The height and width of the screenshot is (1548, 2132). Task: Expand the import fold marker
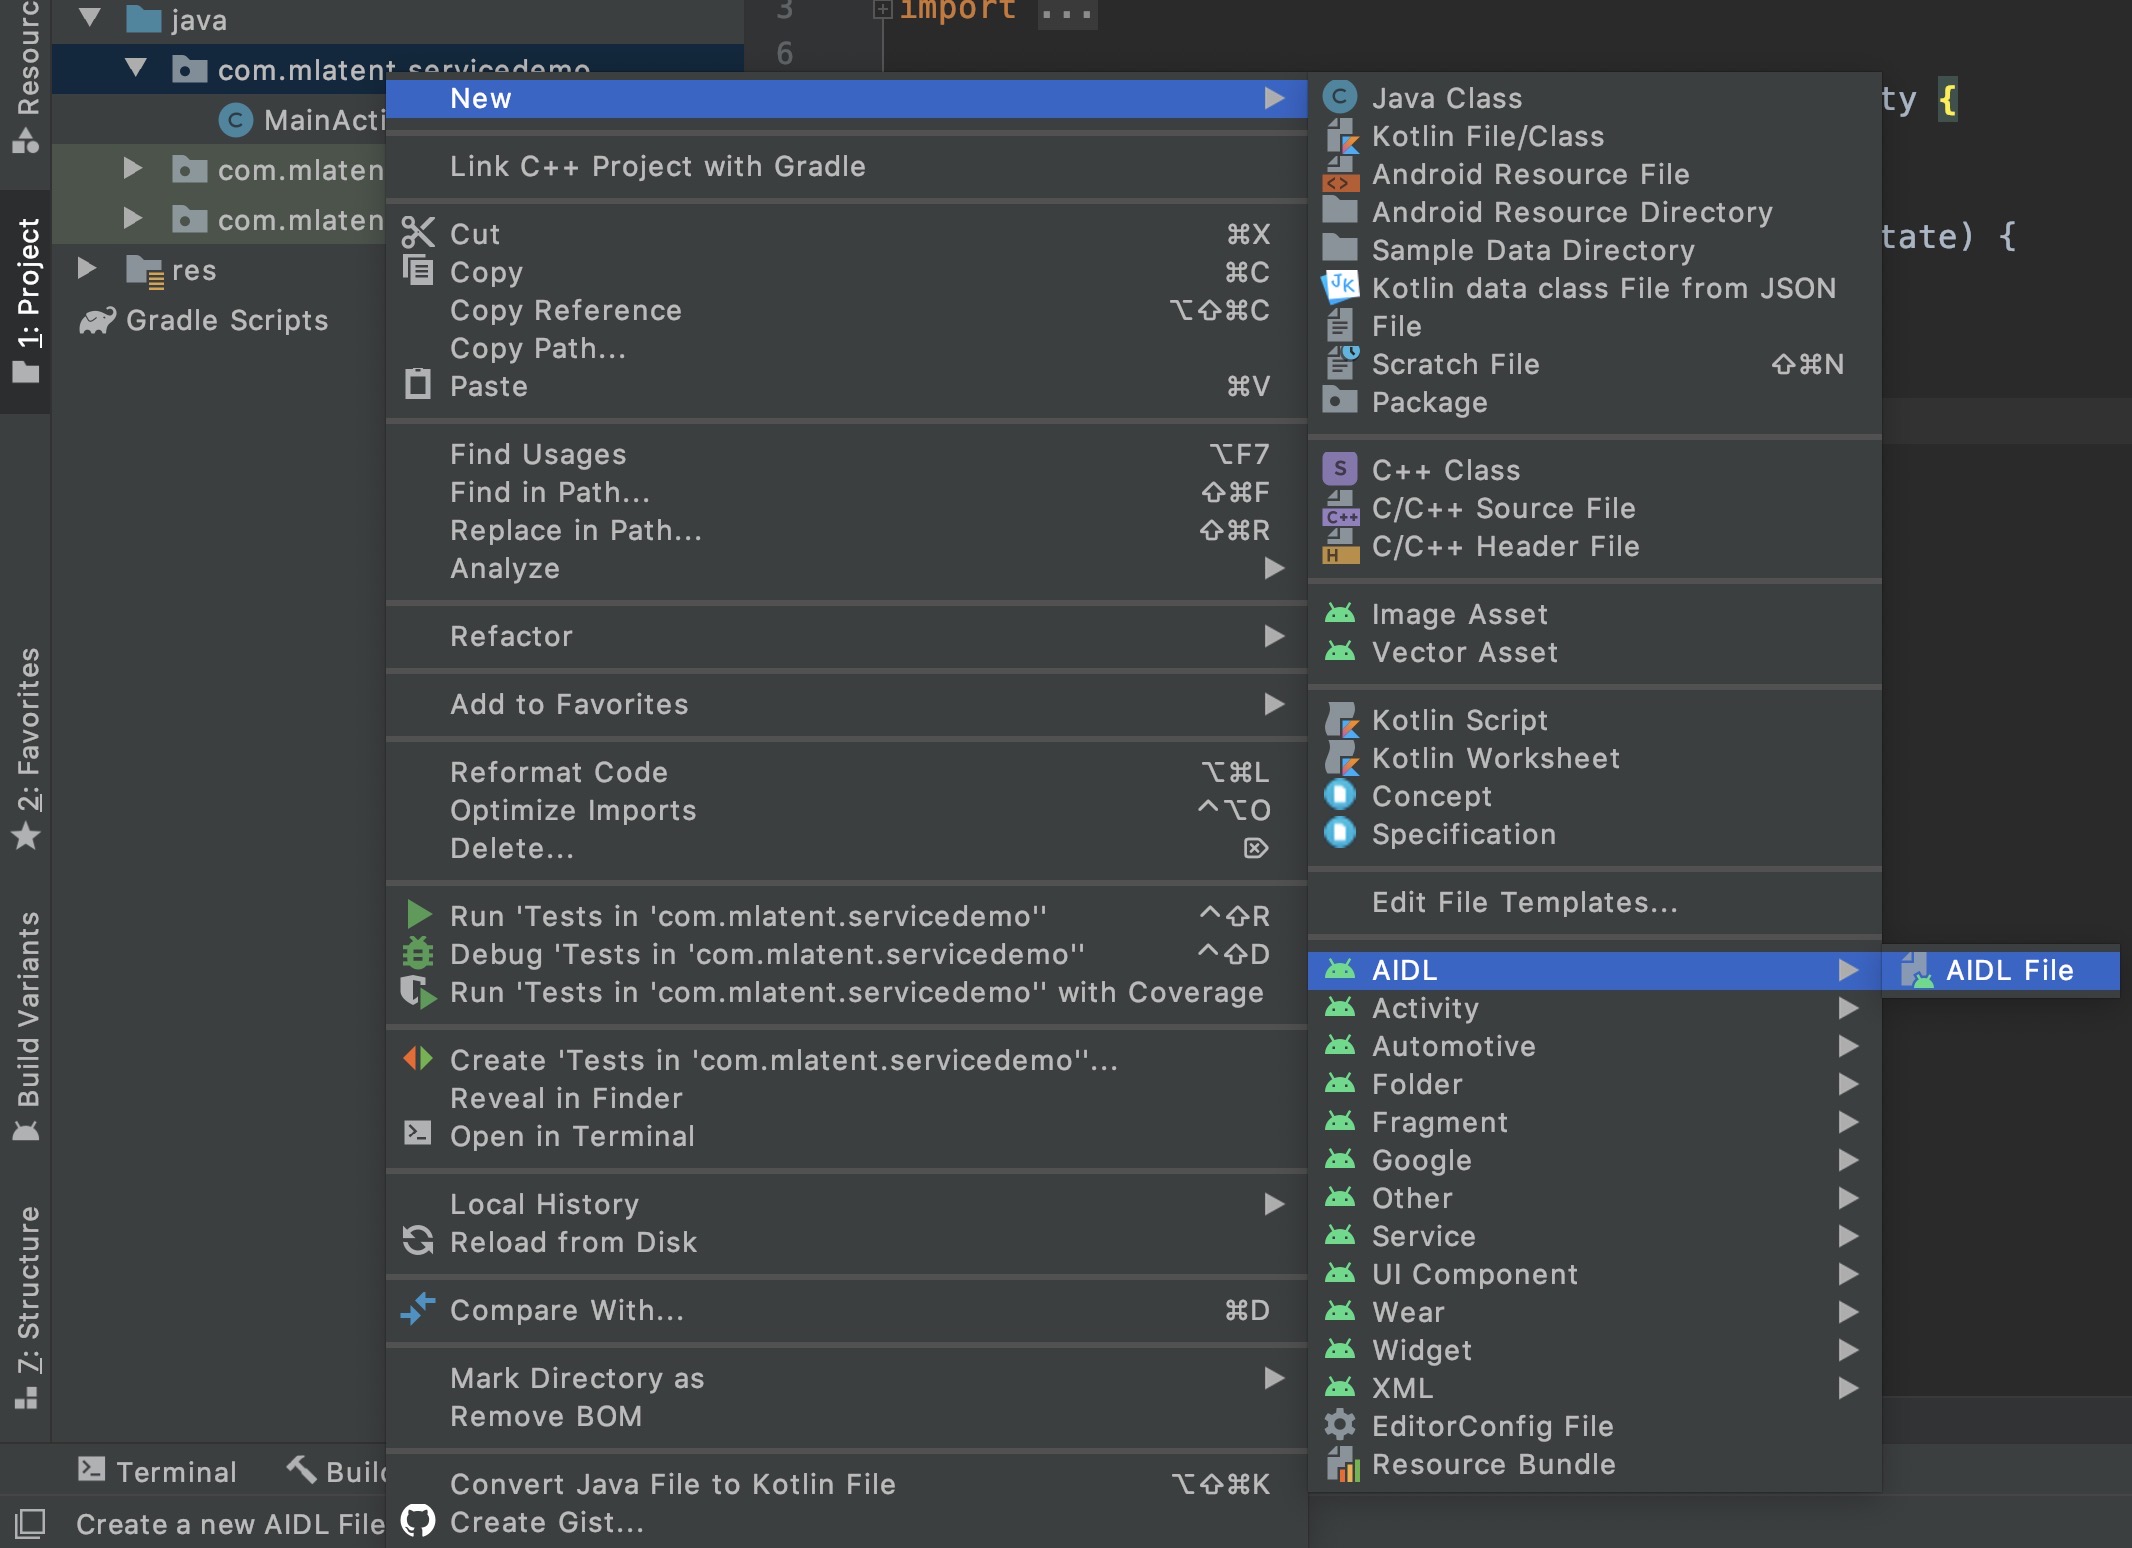[882, 10]
